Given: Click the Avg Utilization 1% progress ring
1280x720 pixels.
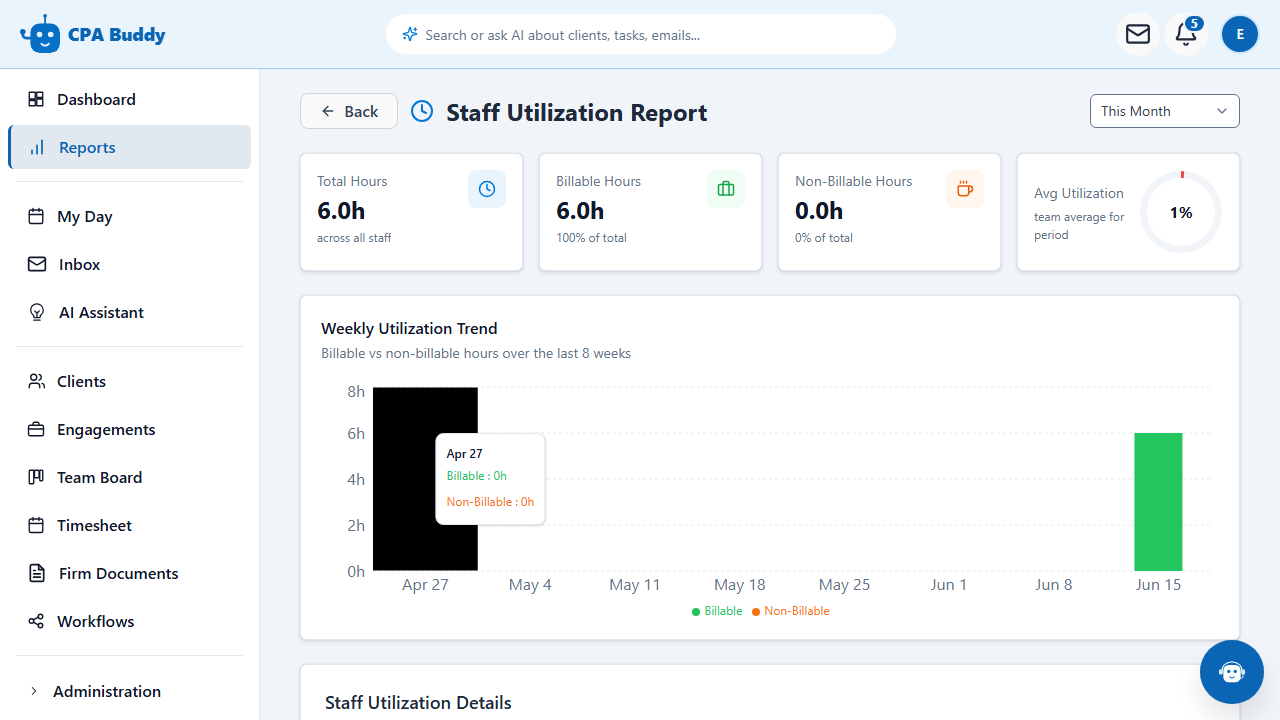Looking at the screenshot, I should pos(1181,212).
